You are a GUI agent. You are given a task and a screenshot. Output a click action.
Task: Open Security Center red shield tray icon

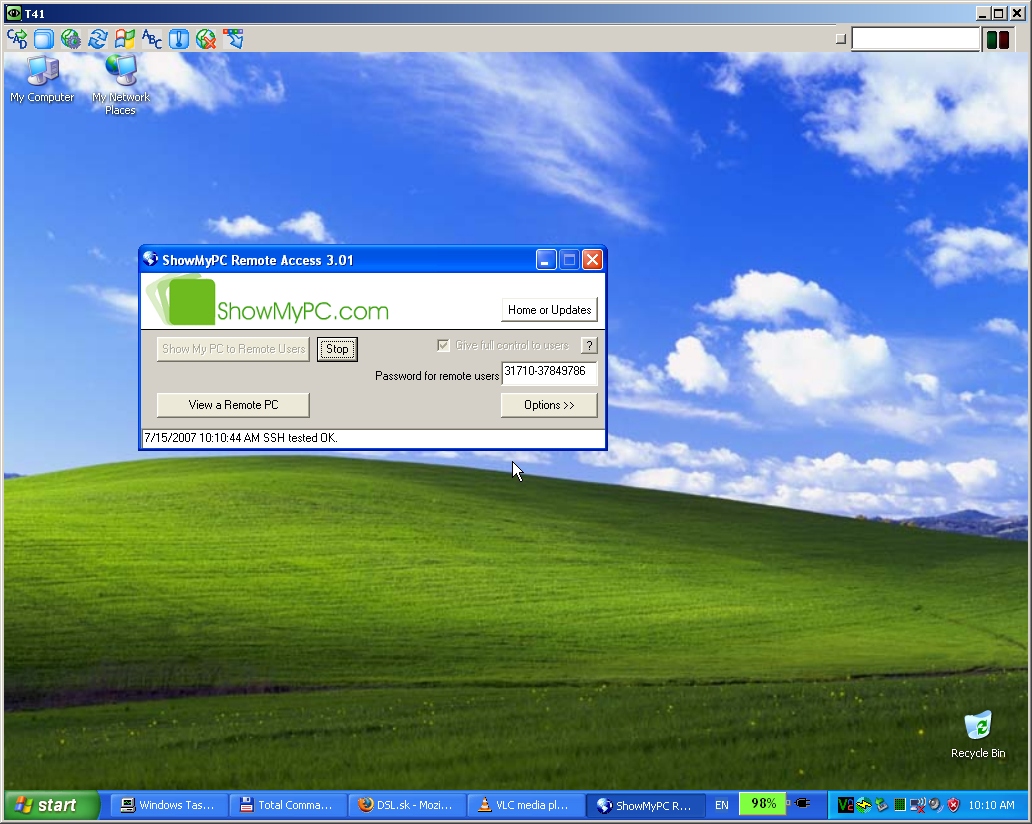click(953, 805)
